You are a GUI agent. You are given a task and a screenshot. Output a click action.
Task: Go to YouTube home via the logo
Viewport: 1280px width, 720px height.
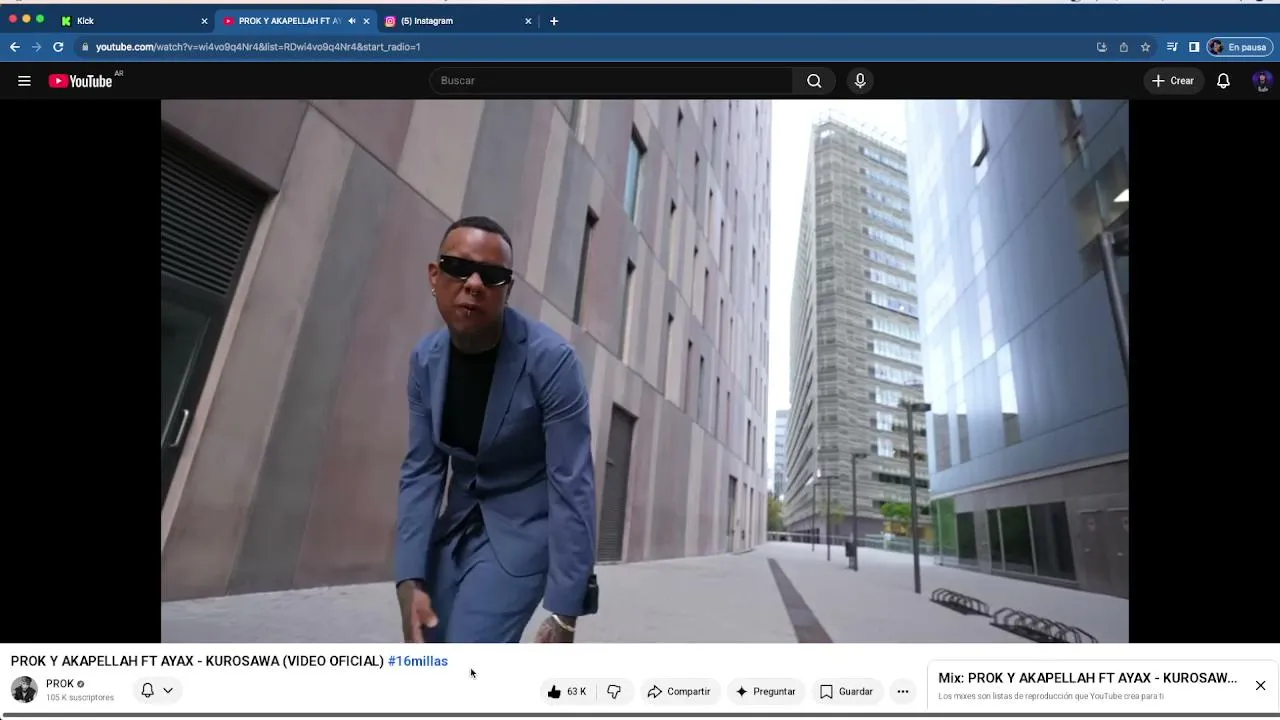point(80,81)
